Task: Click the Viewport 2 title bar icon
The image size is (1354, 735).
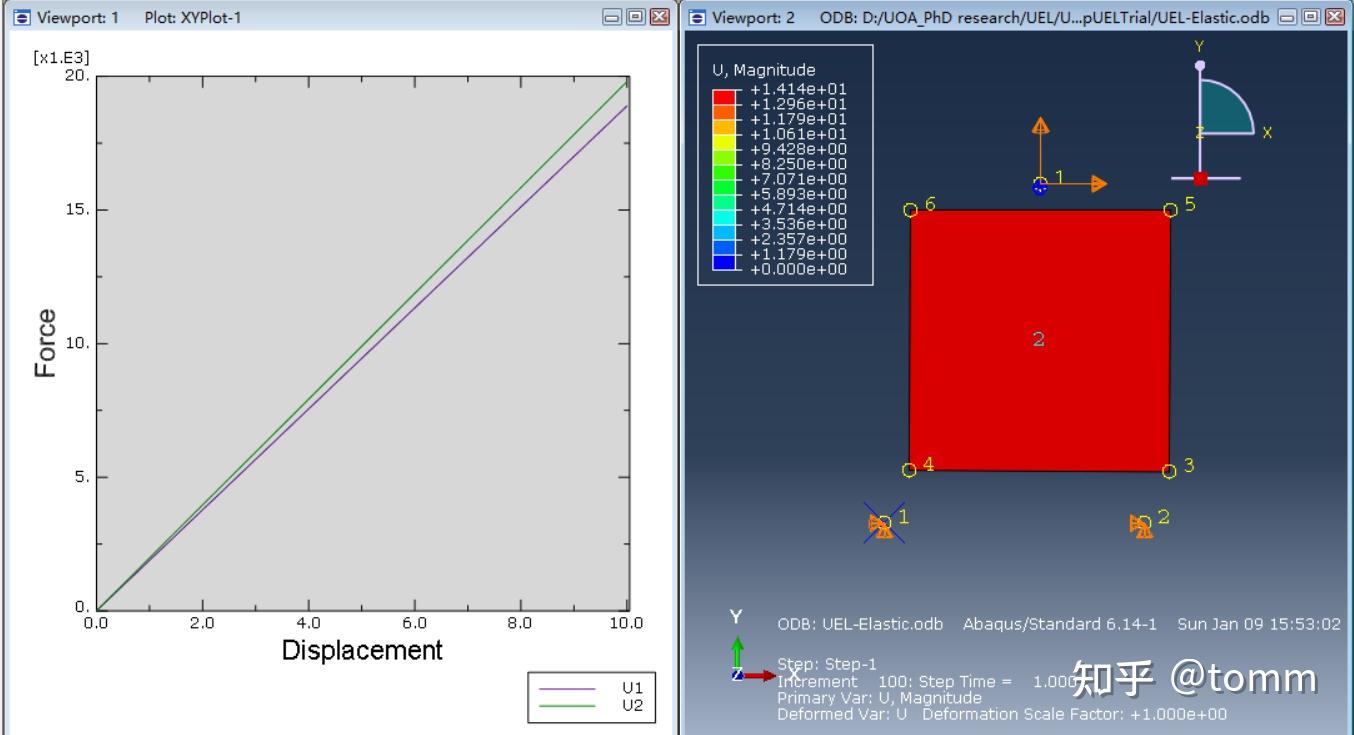Action: [x=697, y=15]
